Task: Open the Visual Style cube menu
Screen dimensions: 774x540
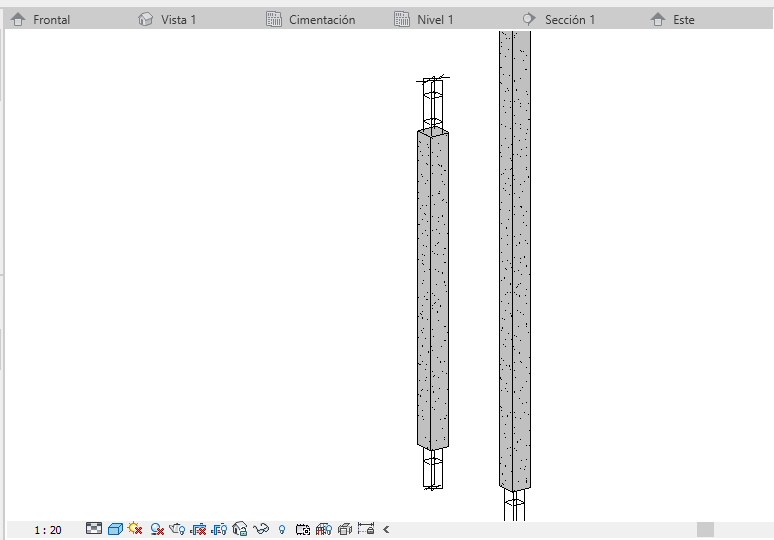Action: pyautogui.click(x=115, y=529)
